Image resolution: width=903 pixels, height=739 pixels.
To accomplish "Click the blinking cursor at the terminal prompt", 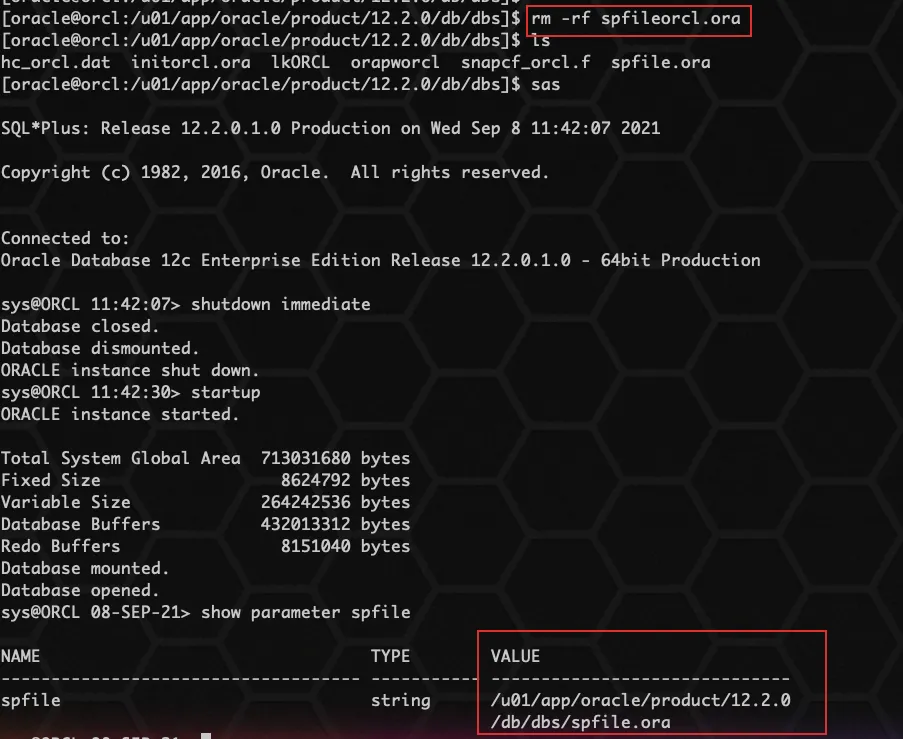I will point(205,734).
